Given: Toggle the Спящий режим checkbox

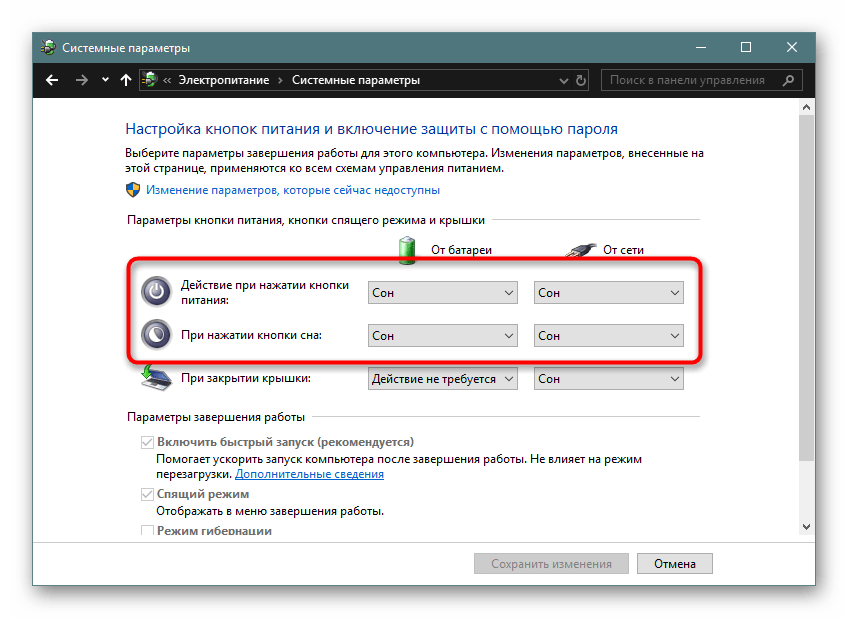Looking at the screenshot, I should click(148, 494).
